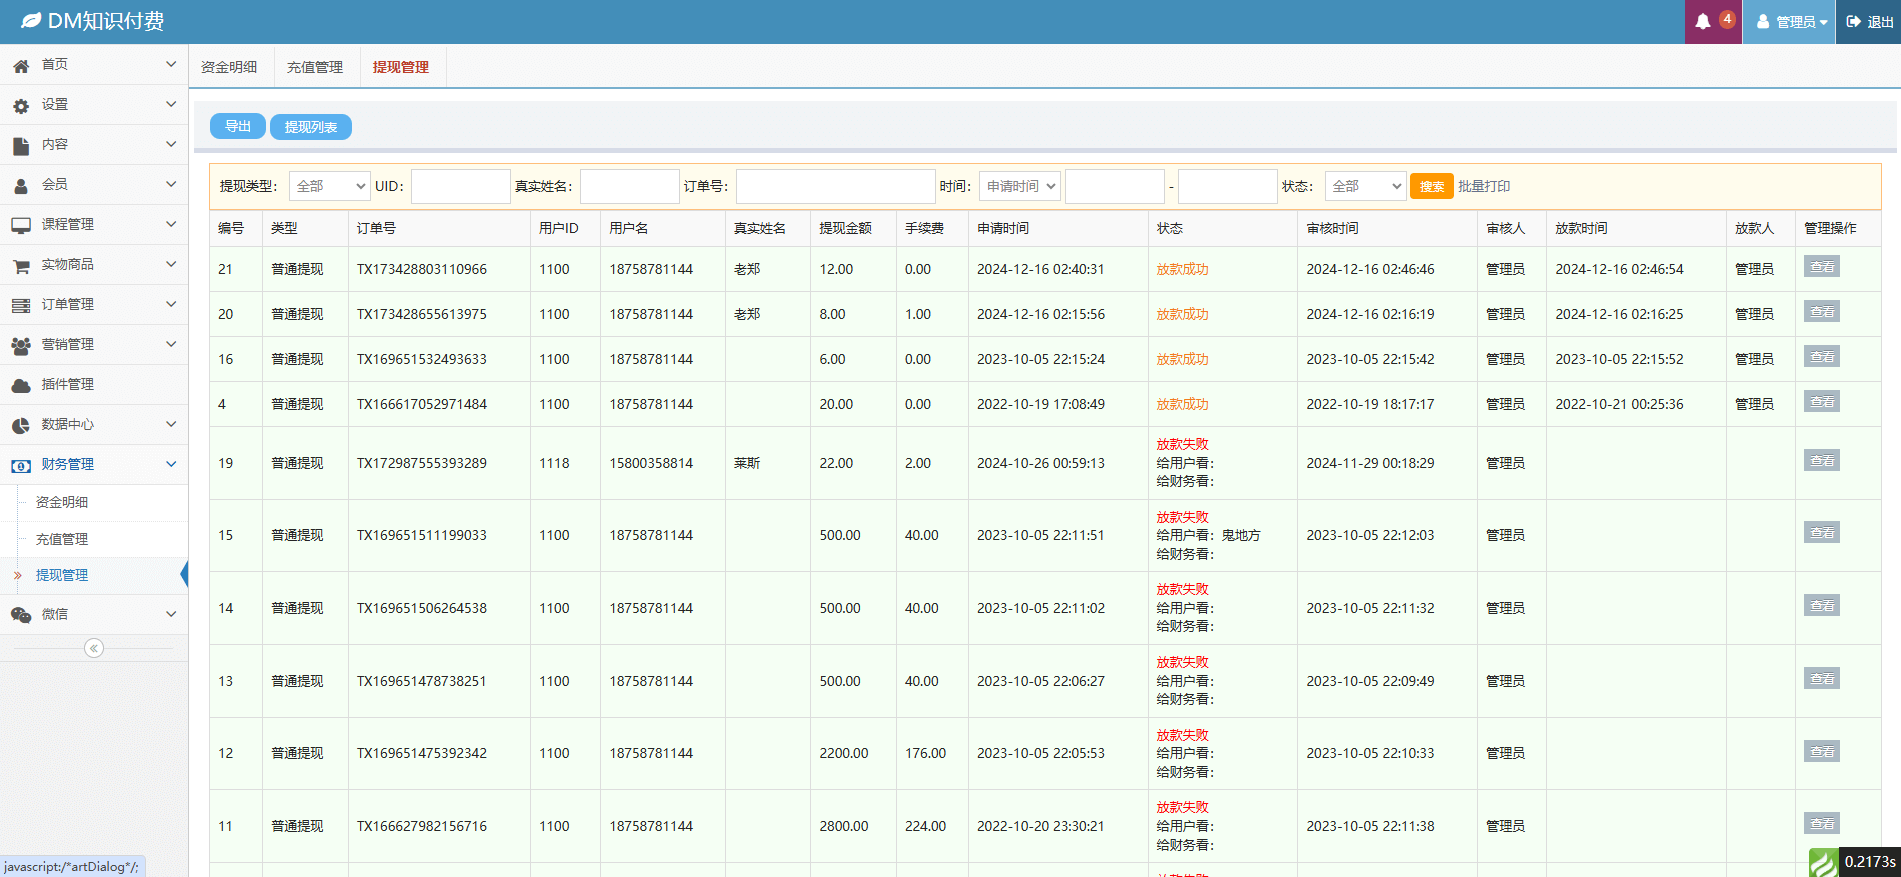Collapse sidebar using the round arrow icon

[94, 648]
